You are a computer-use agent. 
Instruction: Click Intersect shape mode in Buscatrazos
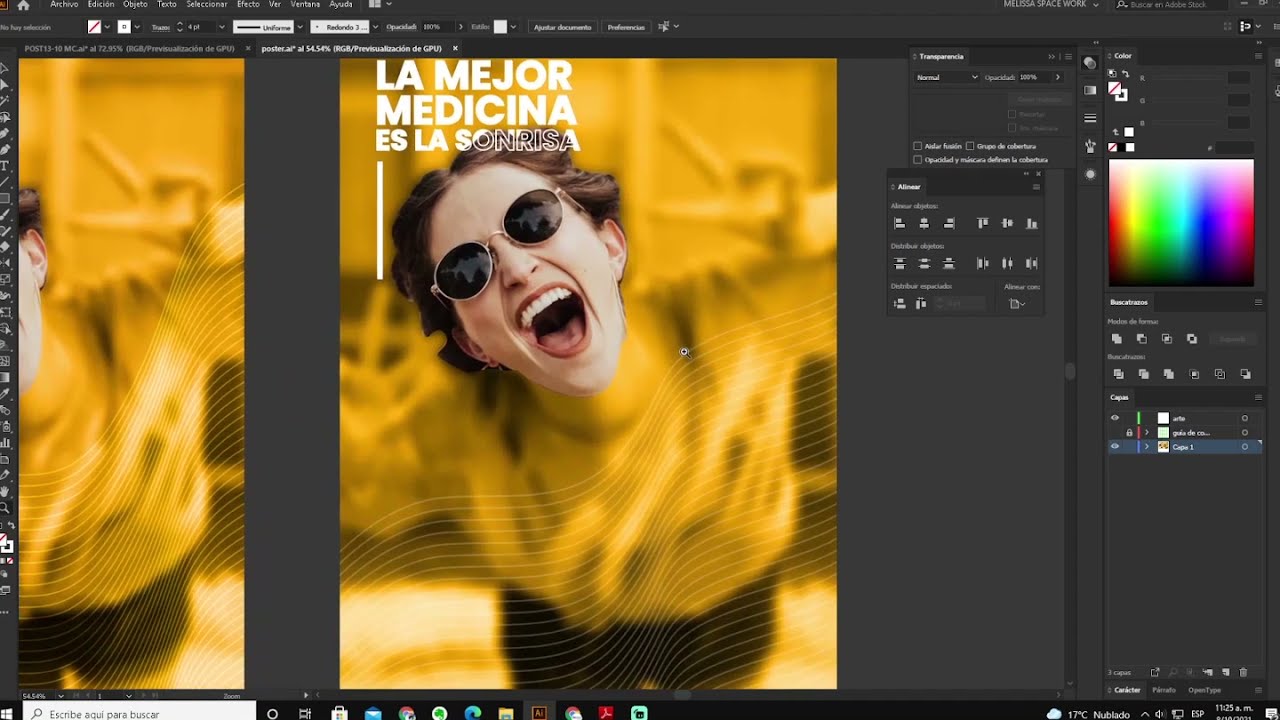[x=1167, y=339]
